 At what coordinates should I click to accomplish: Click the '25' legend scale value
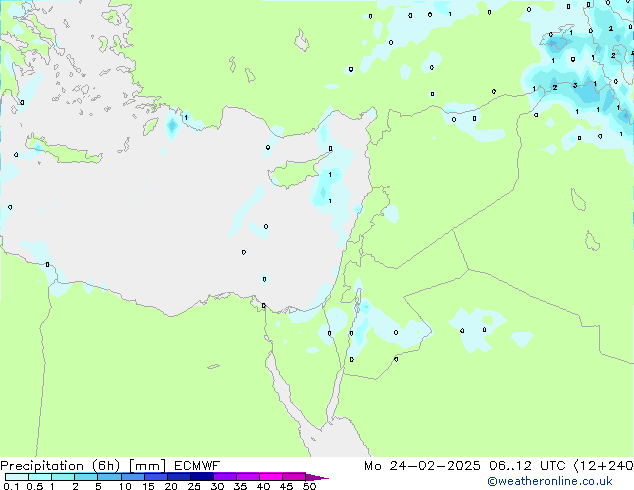(x=194, y=486)
